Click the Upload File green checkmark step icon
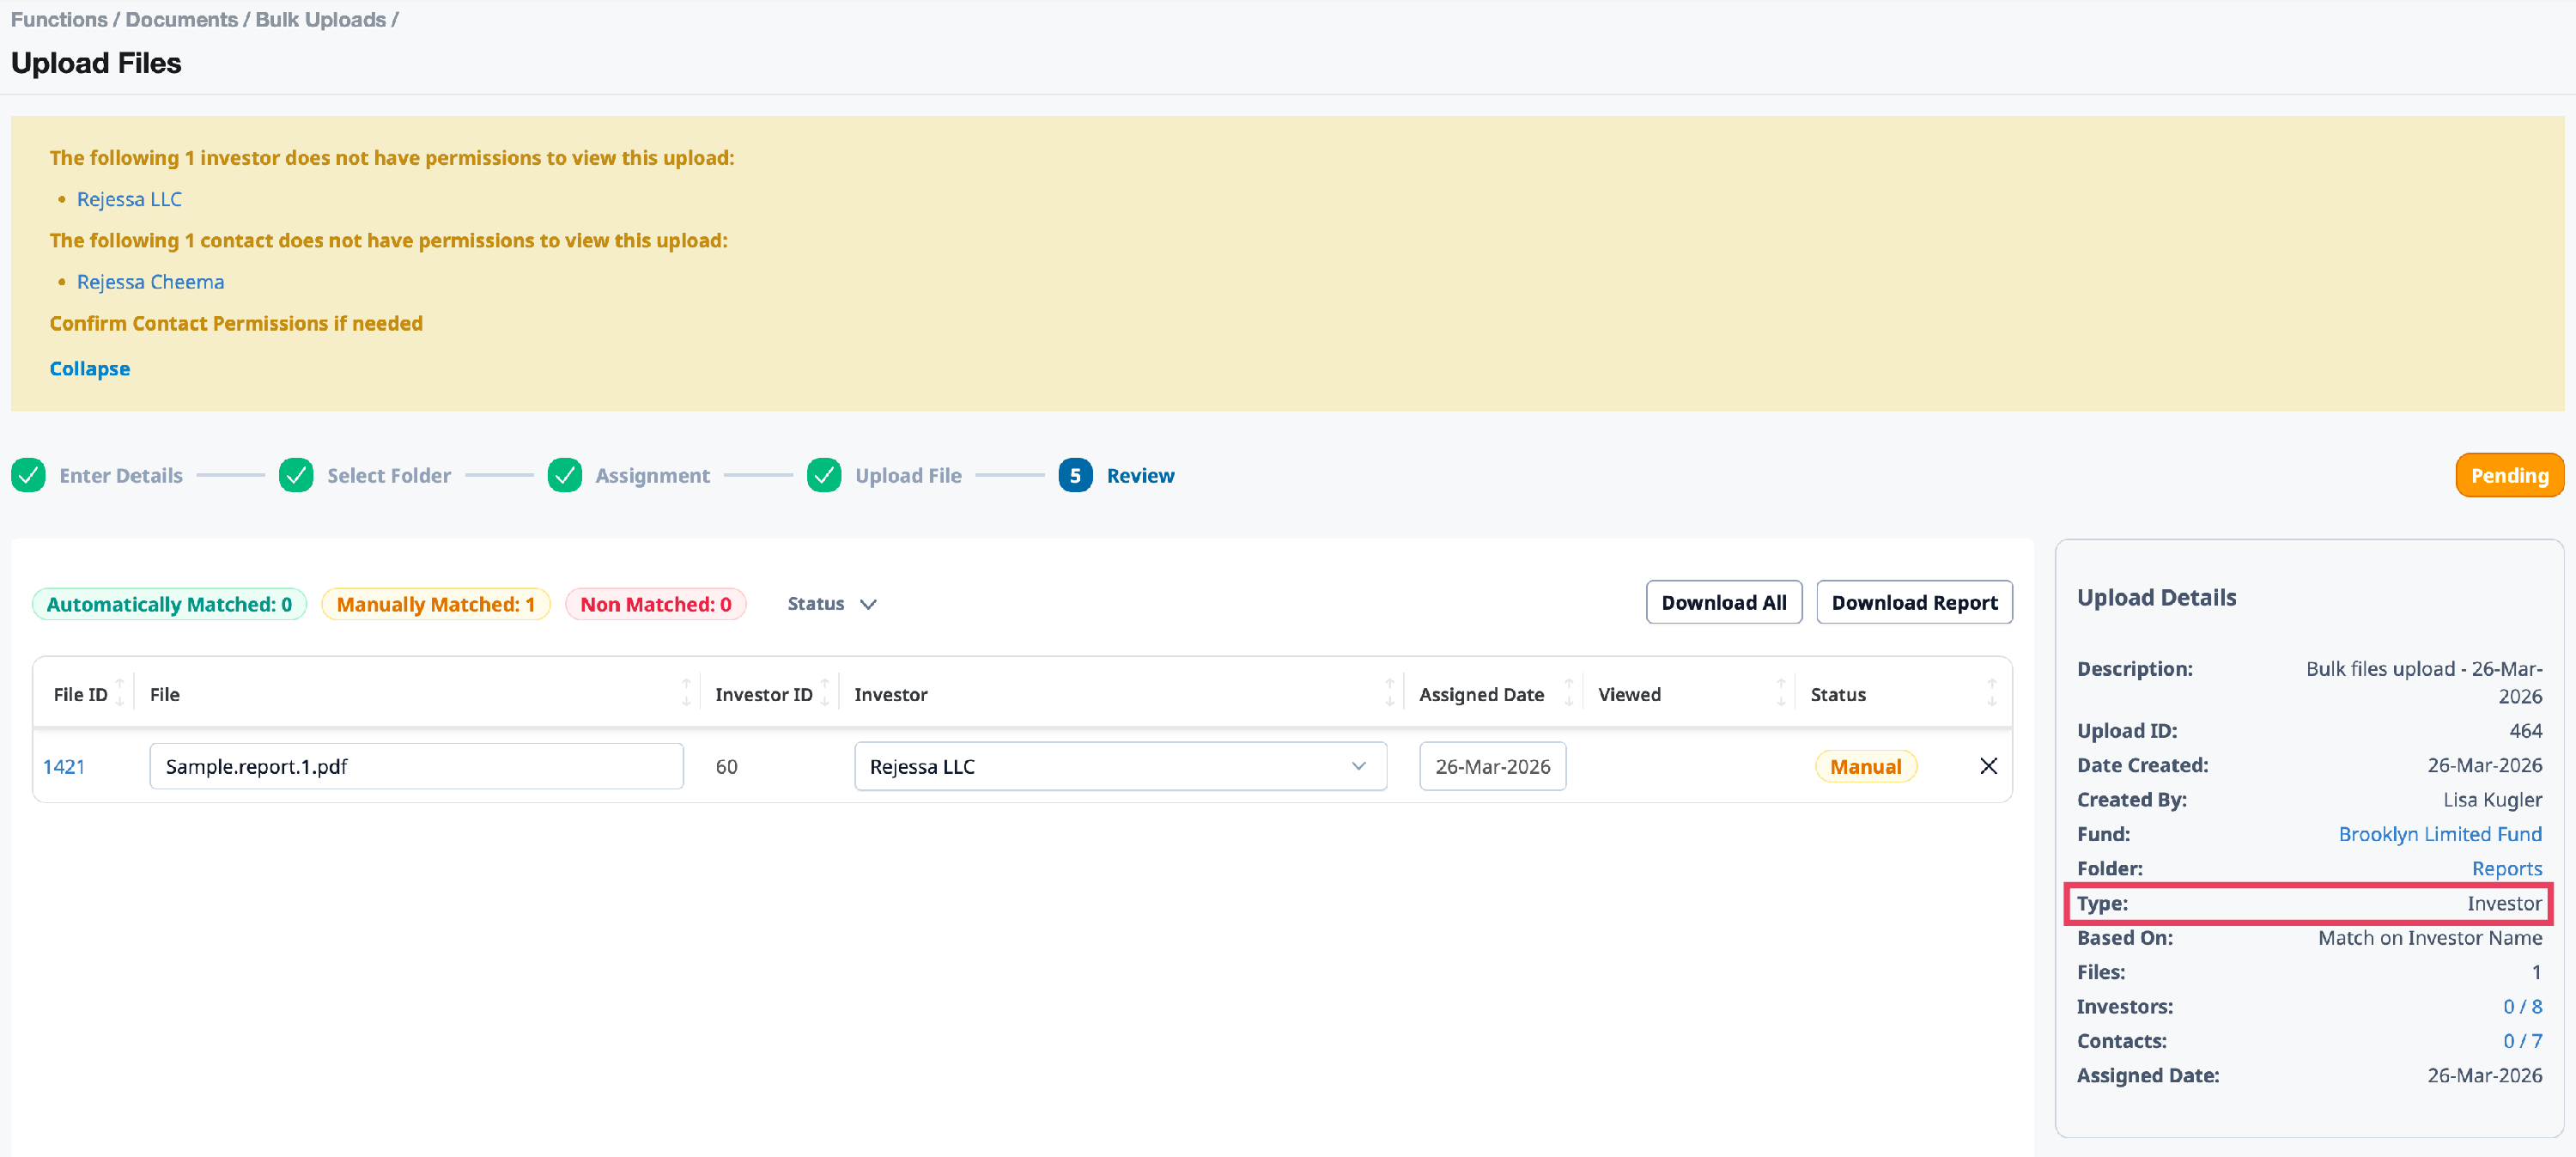This screenshot has width=2576, height=1157. tap(824, 475)
